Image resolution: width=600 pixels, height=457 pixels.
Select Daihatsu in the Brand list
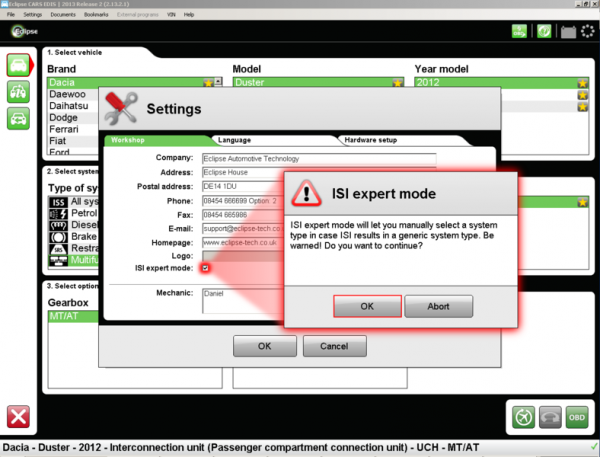point(73,106)
